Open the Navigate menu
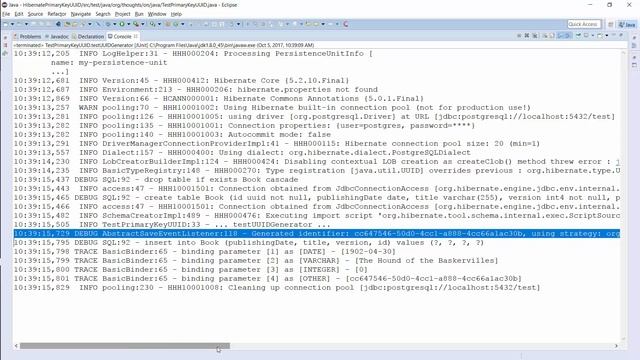The height and width of the screenshot is (360, 640). click(81, 14)
